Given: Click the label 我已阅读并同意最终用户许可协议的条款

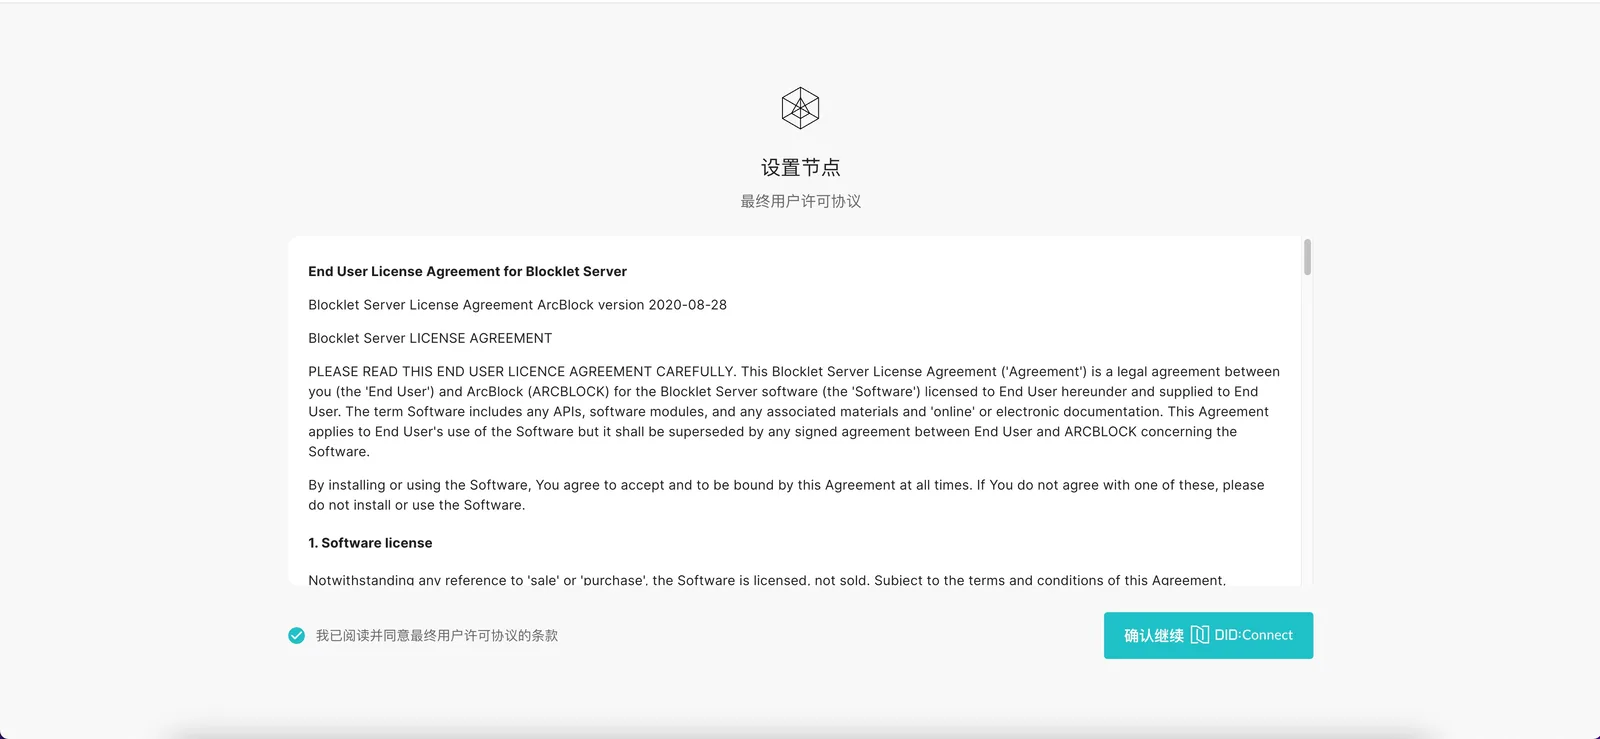Looking at the screenshot, I should click(x=437, y=636).
